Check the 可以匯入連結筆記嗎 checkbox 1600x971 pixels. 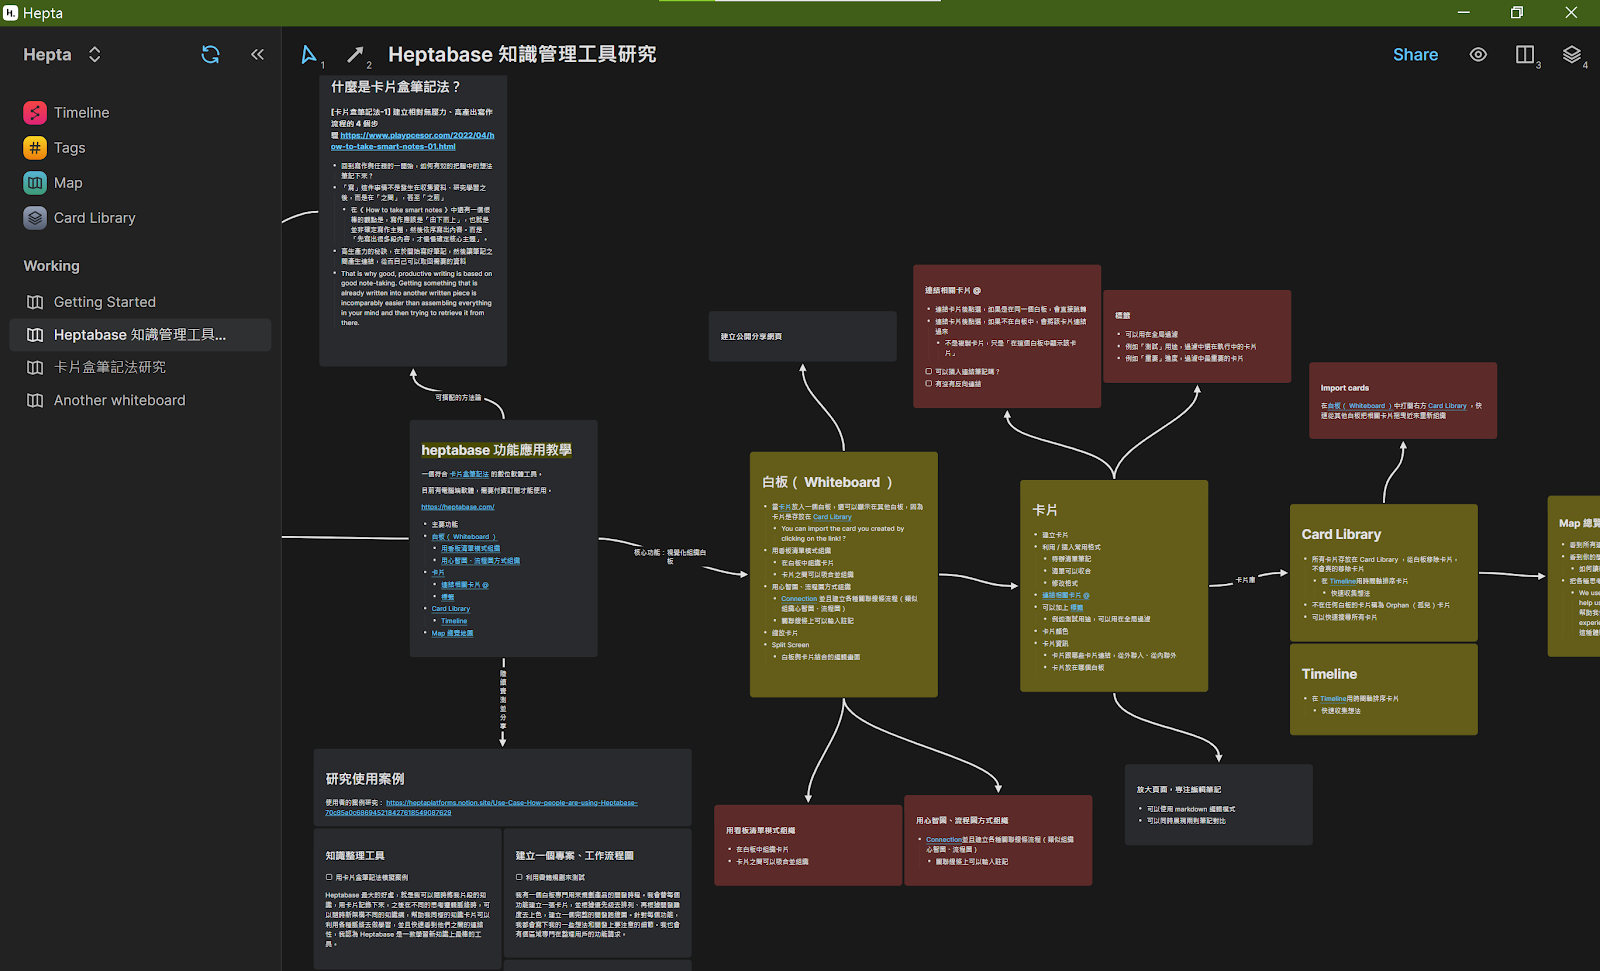[x=928, y=371]
